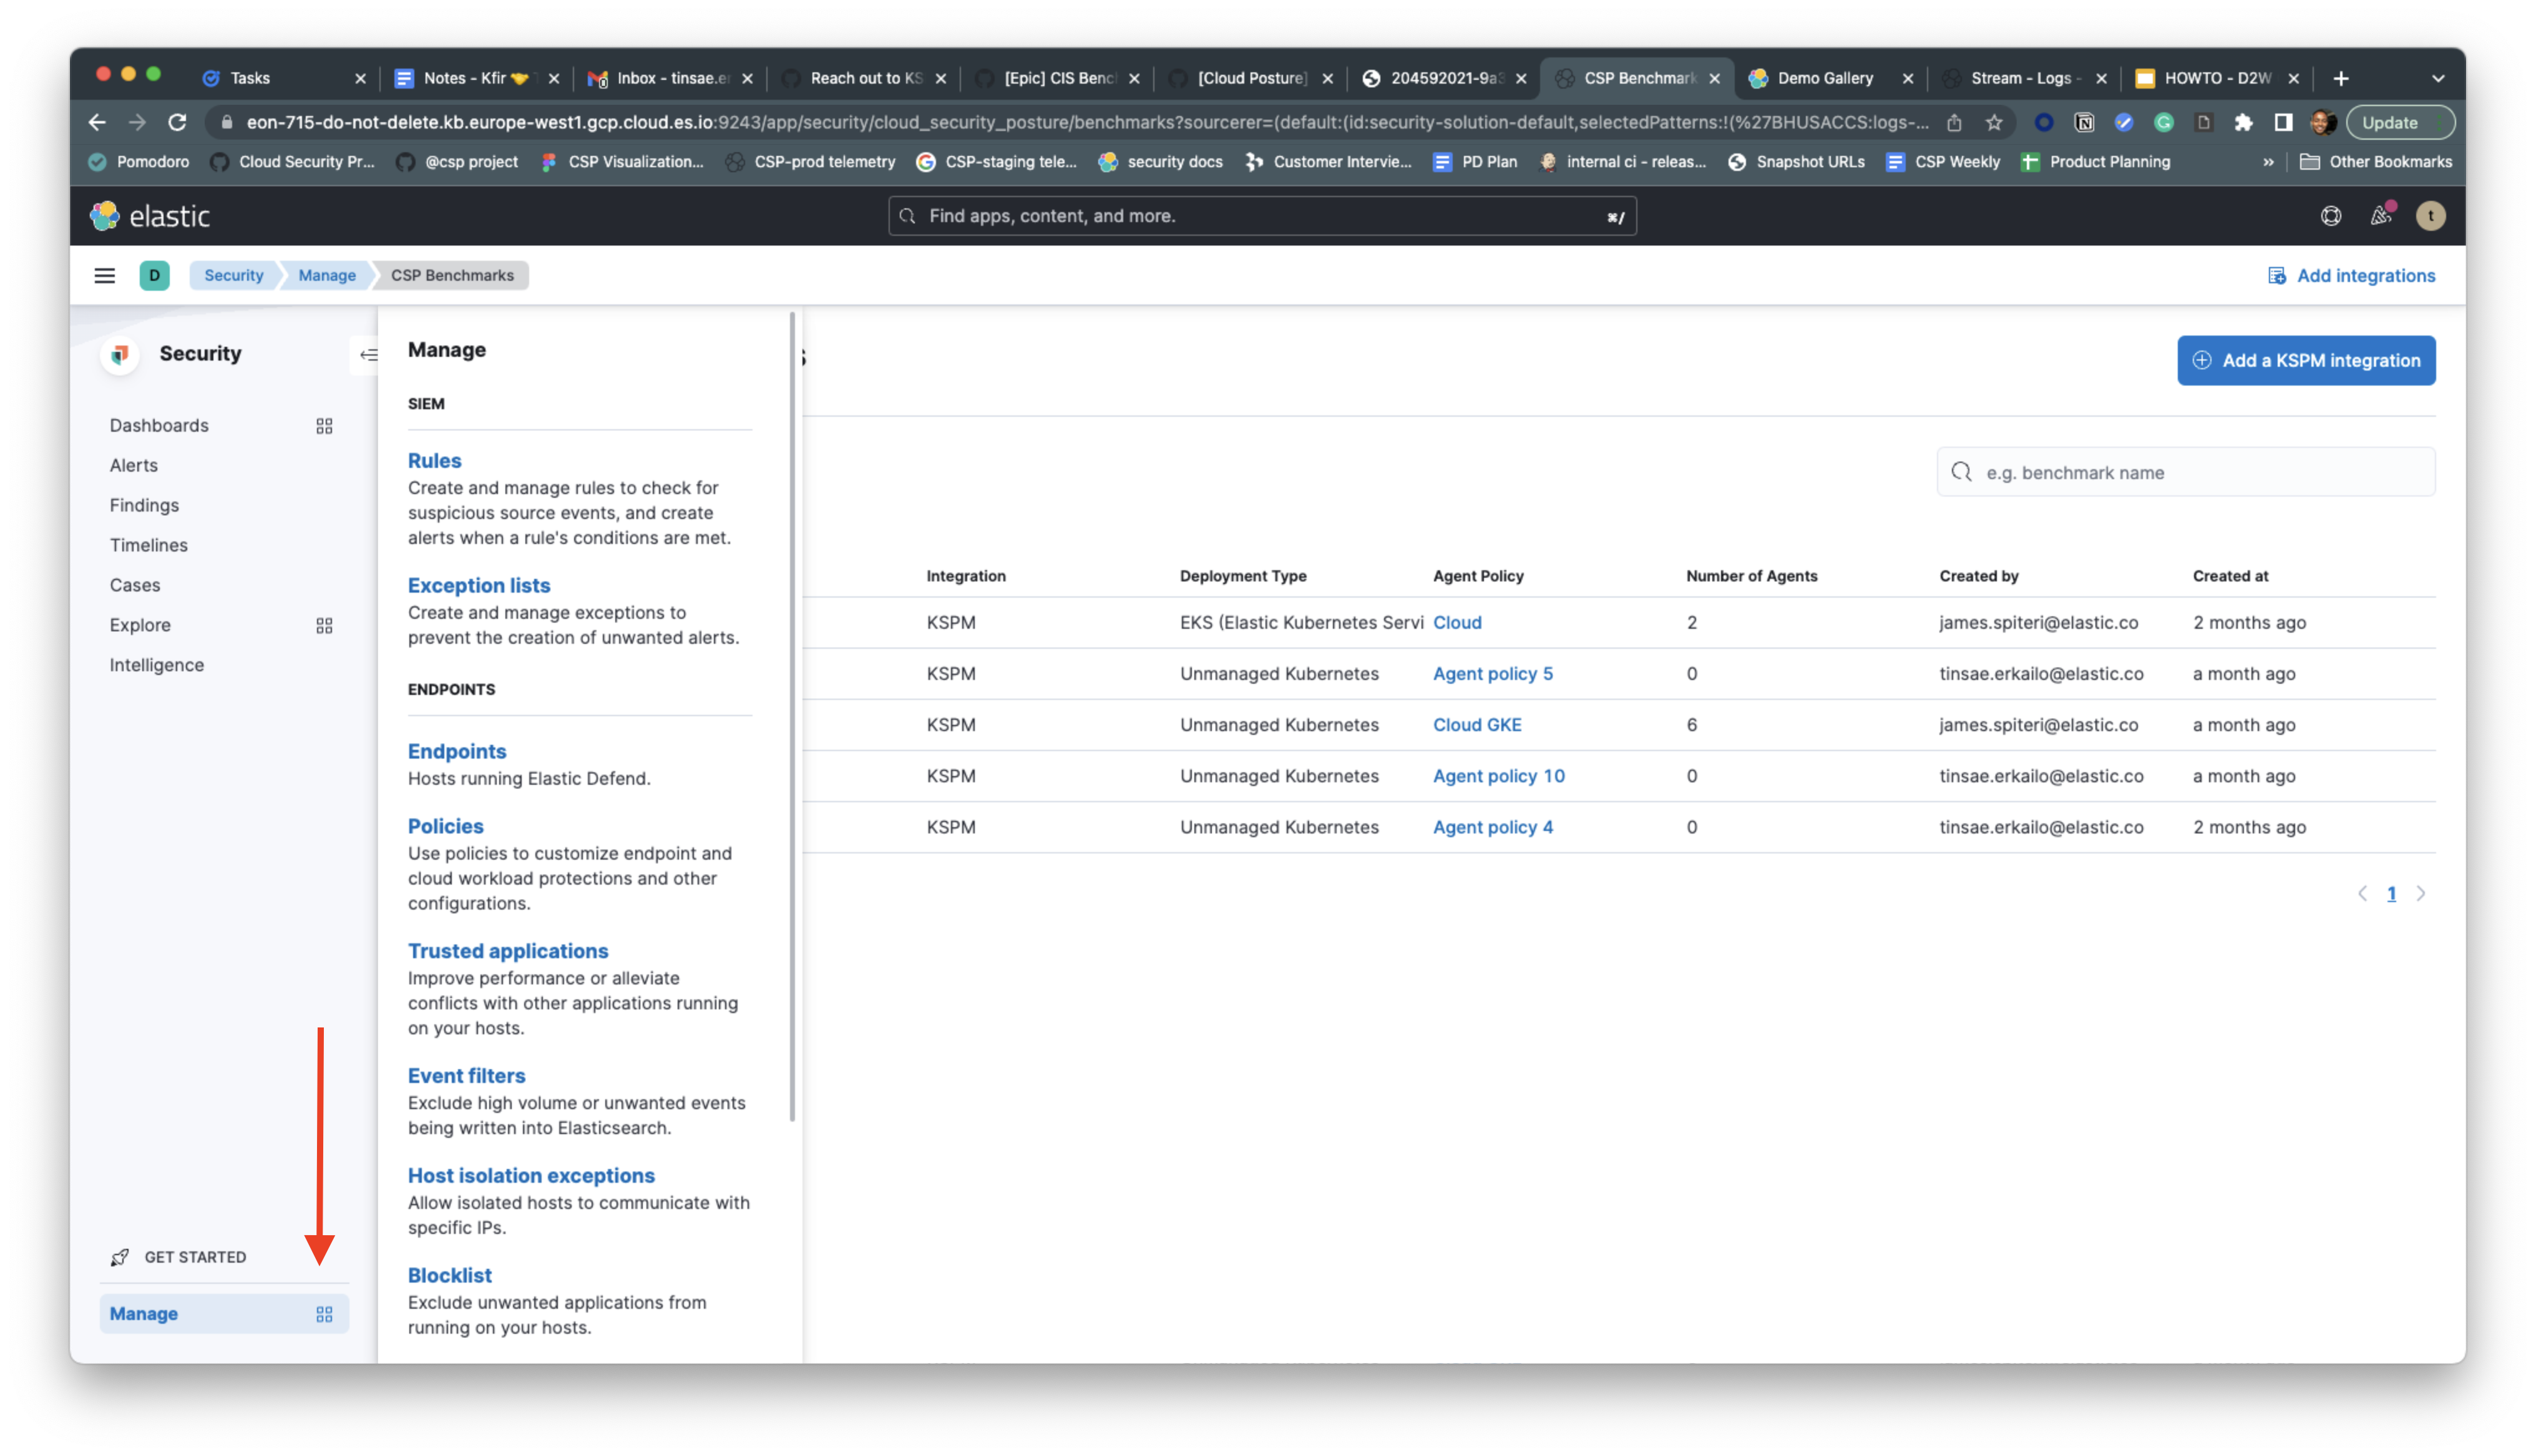Click the grid icon beside Dashboards
Viewport: 2536px width, 1456px height.
323,425
